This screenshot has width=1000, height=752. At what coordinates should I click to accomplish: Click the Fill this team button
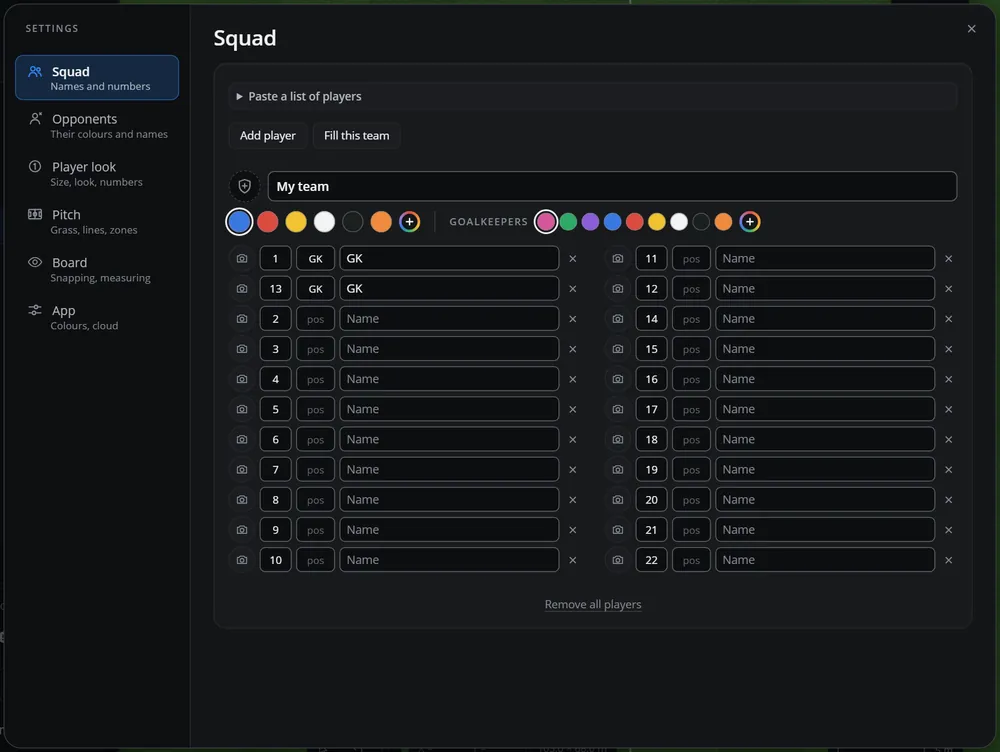tap(357, 135)
